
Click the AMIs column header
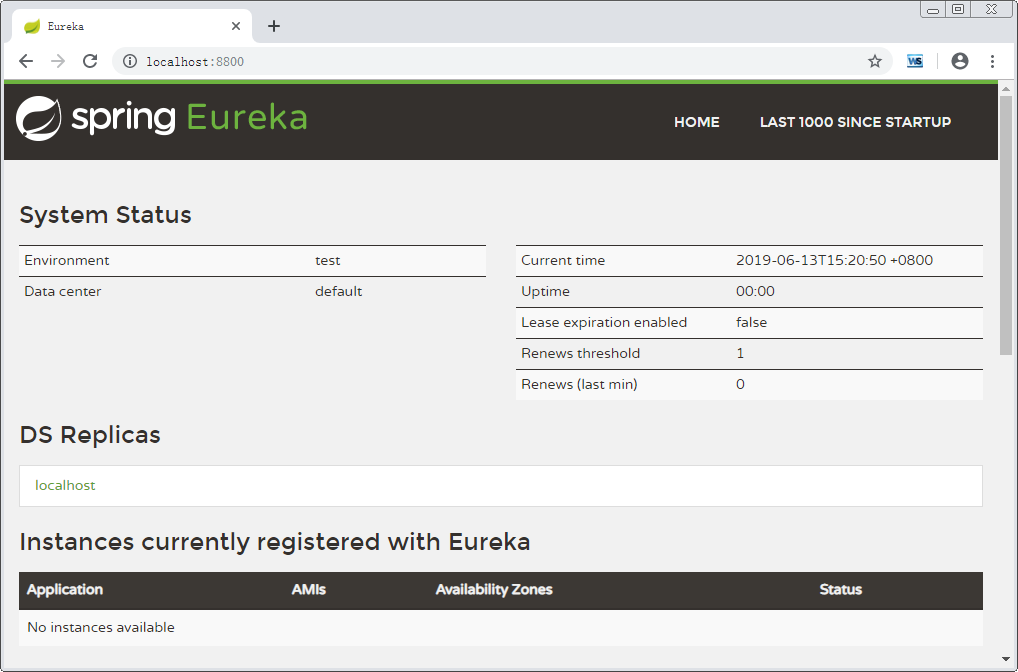tap(308, 590)
